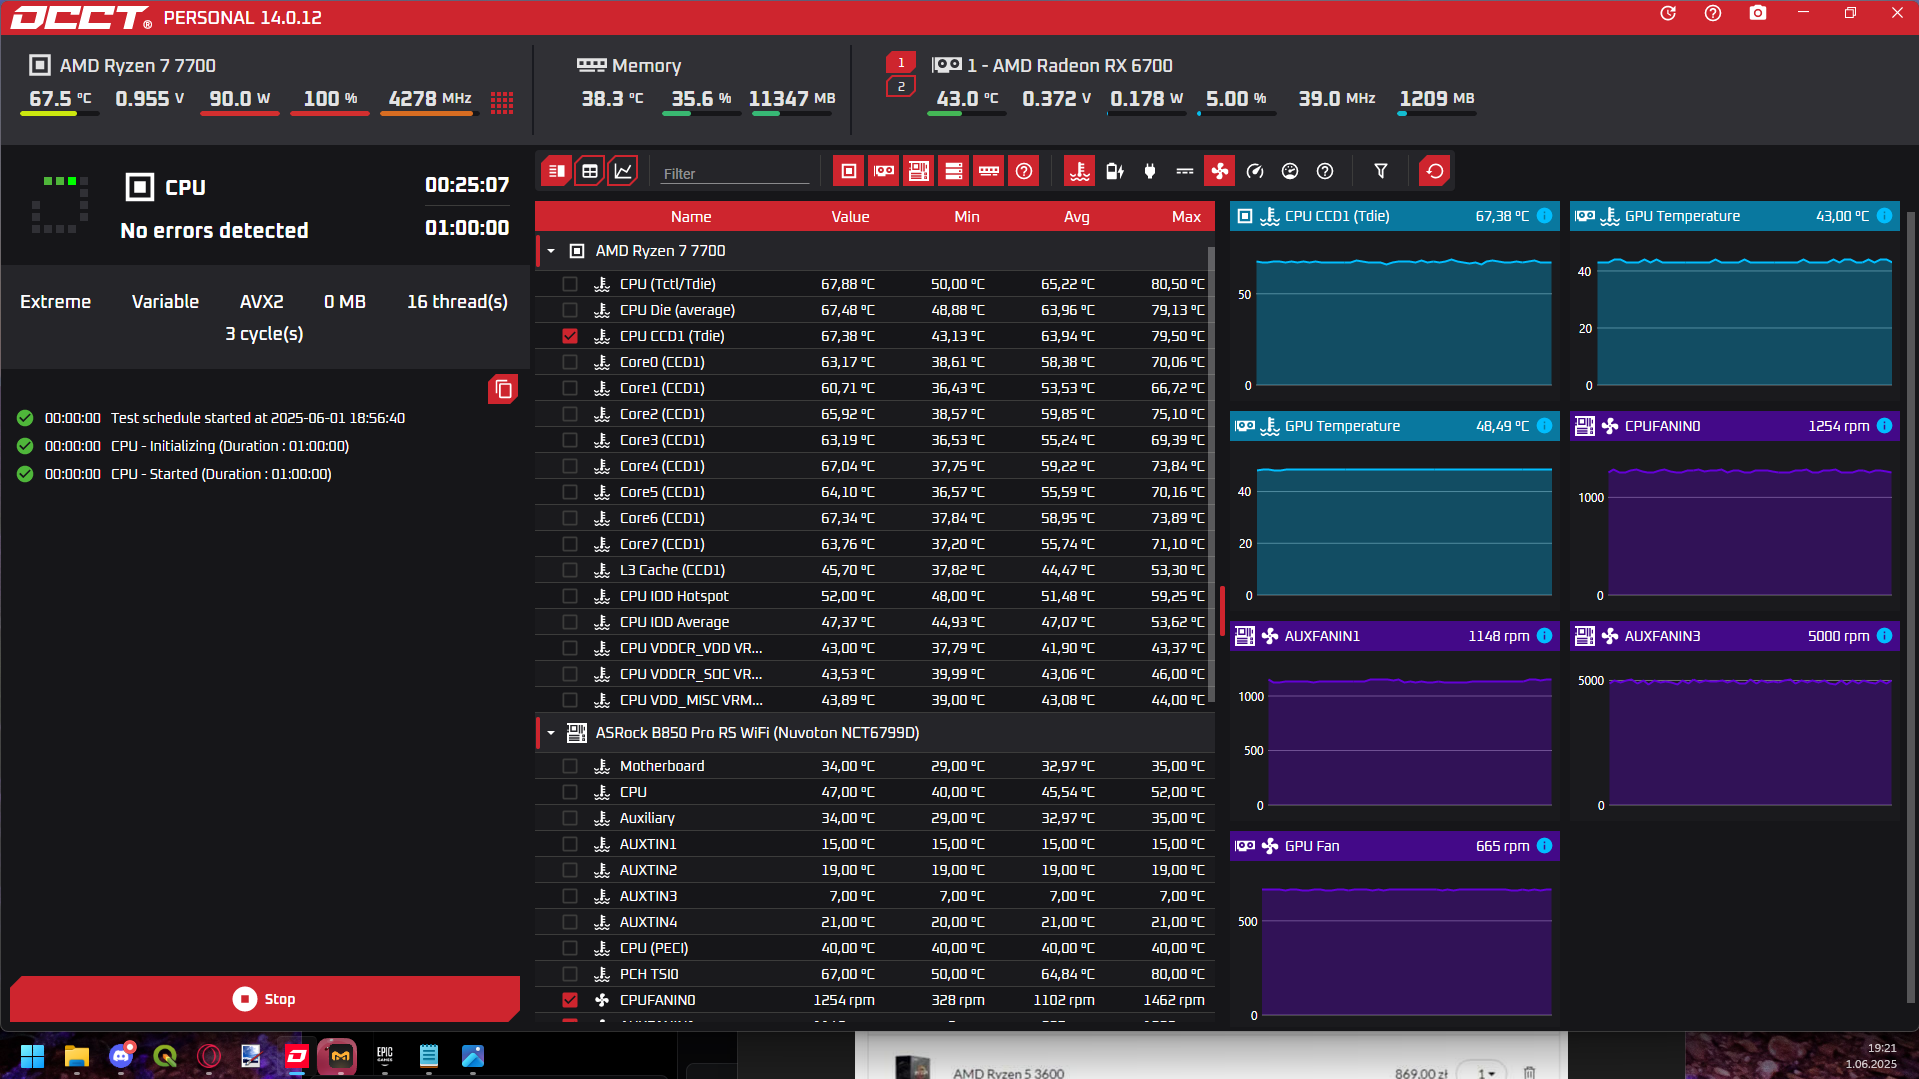The width and height of the screenshot is (1919, 1079).
Task: Click the Core7 (CCD1) row name
Action: (x=662, y=544)
